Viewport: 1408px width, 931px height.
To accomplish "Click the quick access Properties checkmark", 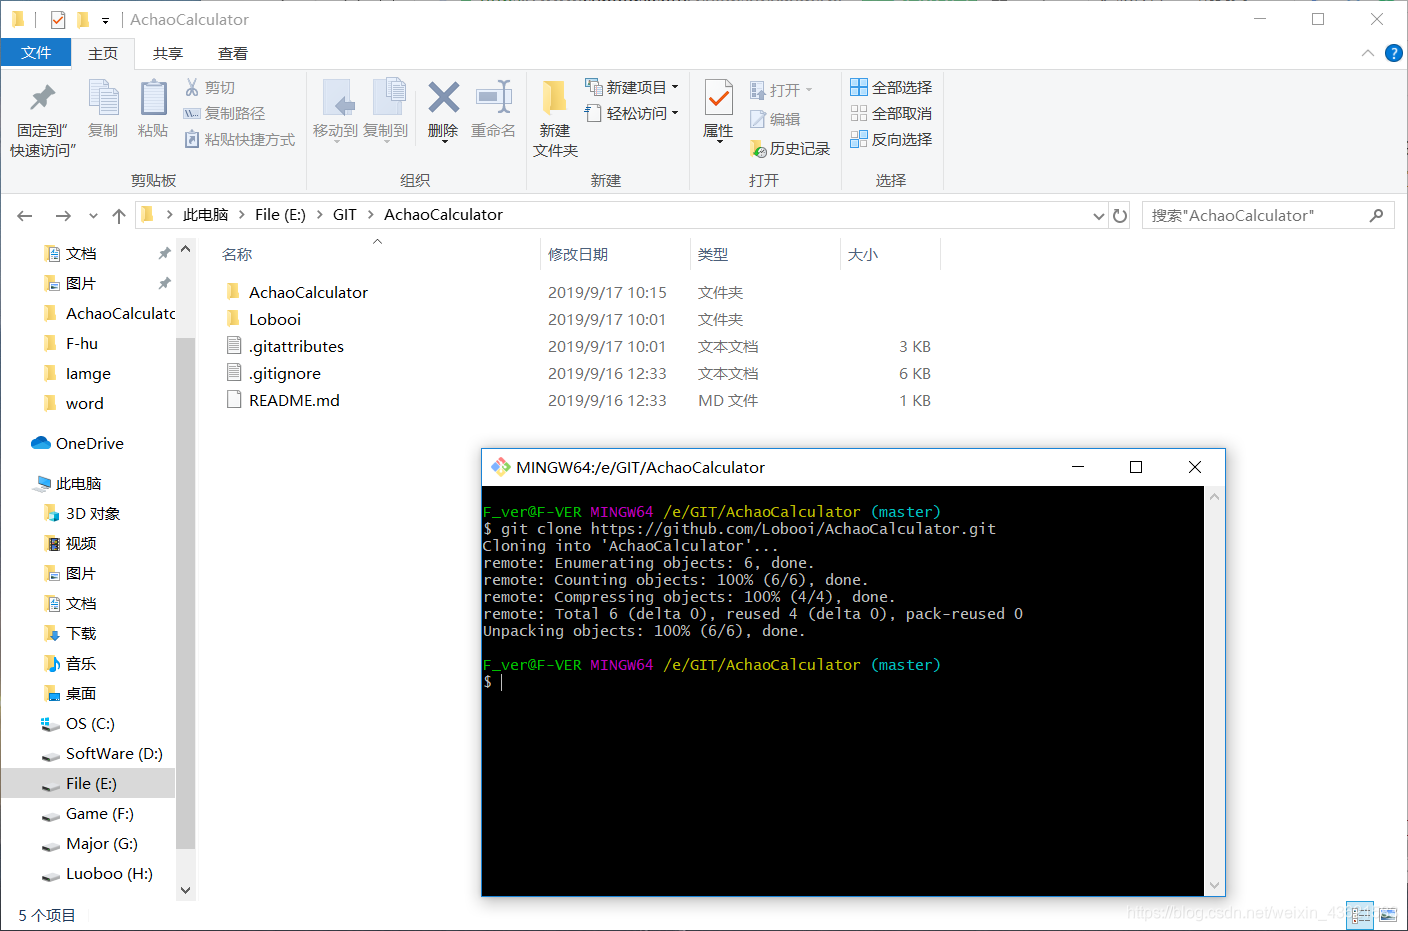I will coord(58,19).
